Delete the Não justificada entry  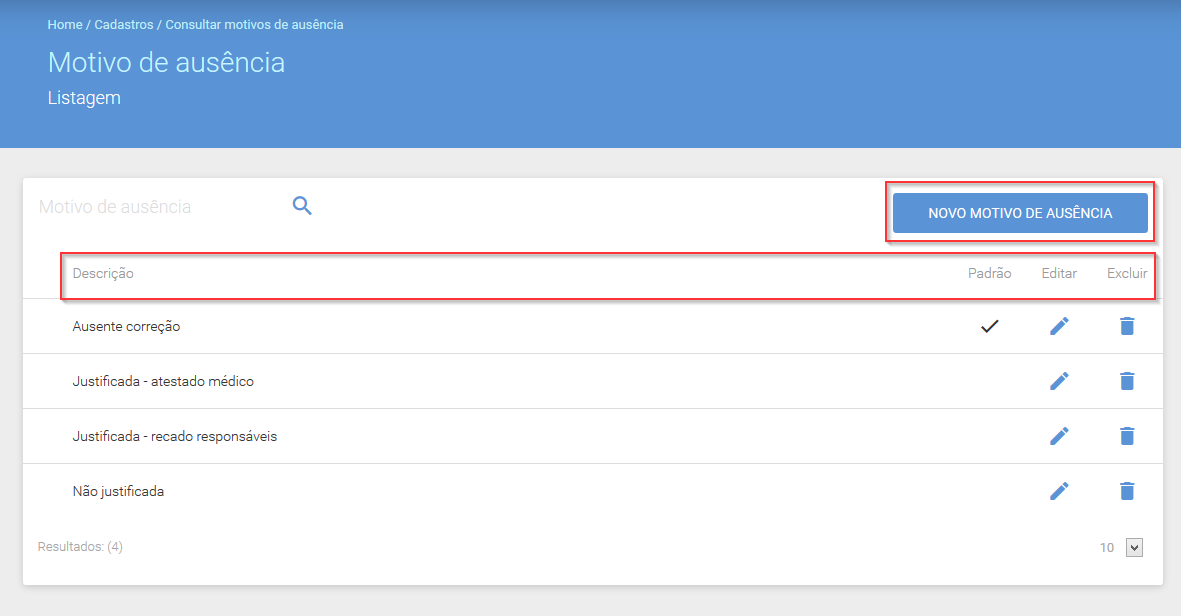(1127, 491)
